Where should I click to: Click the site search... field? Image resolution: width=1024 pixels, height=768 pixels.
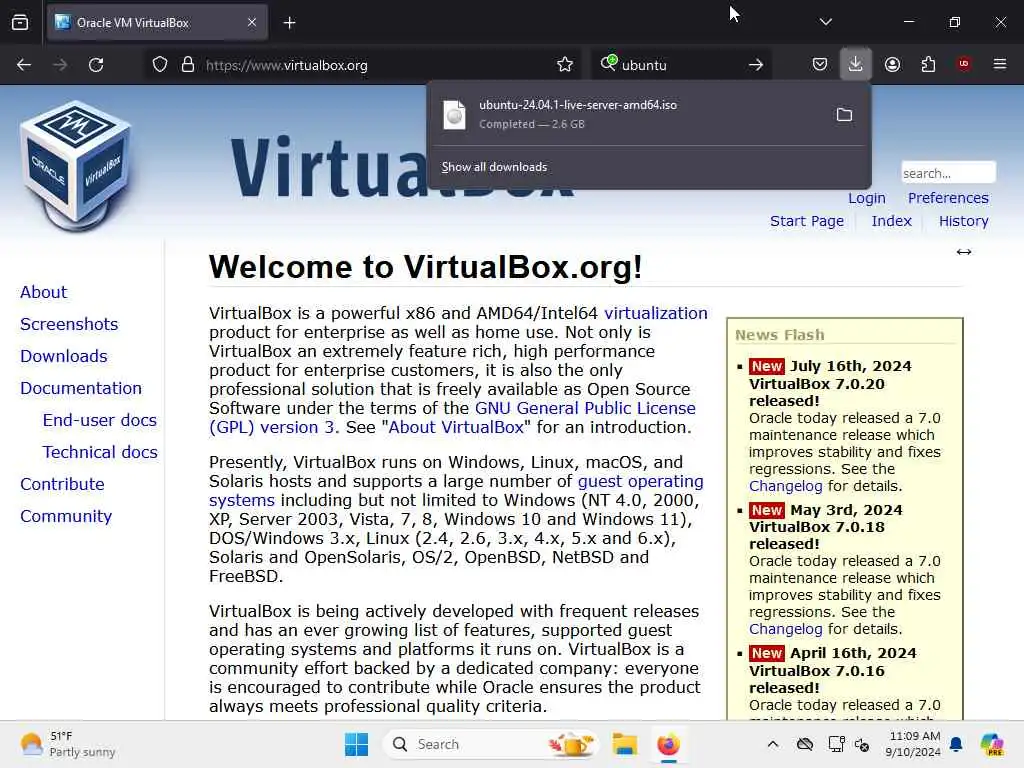pyautogui.click(x=948, y=173)
